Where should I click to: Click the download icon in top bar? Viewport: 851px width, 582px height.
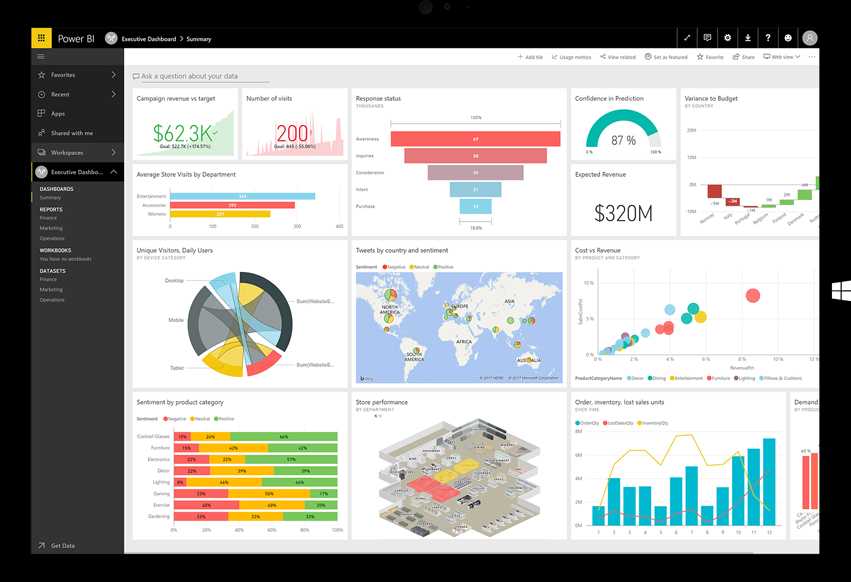[747, 37]
